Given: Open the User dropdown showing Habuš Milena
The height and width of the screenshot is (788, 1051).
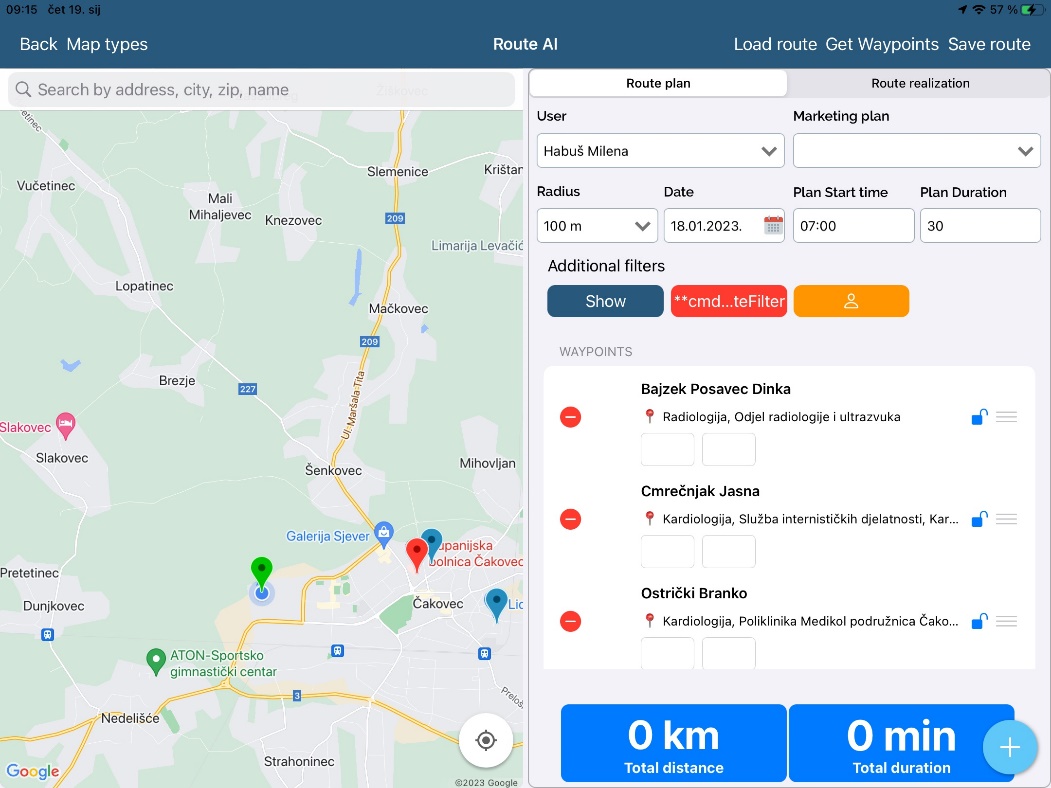Looking at the screenshot, I should coord(660,151).
